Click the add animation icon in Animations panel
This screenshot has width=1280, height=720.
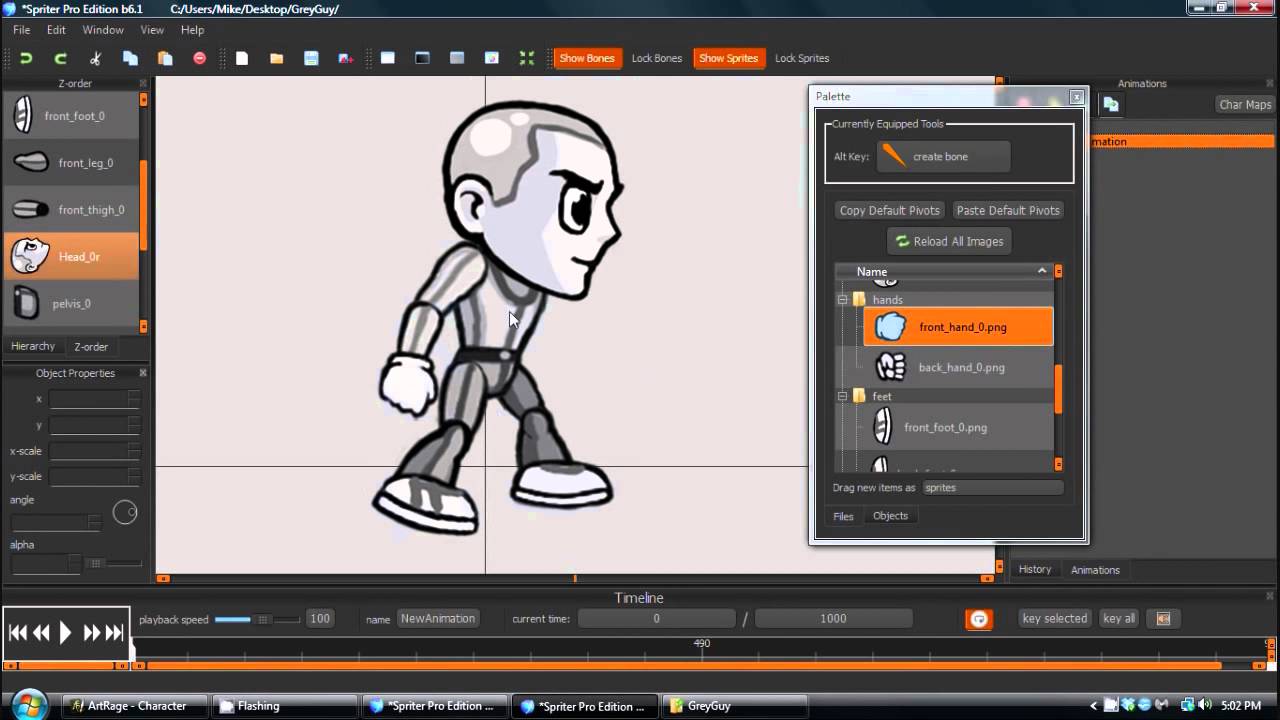[1111, 104]
